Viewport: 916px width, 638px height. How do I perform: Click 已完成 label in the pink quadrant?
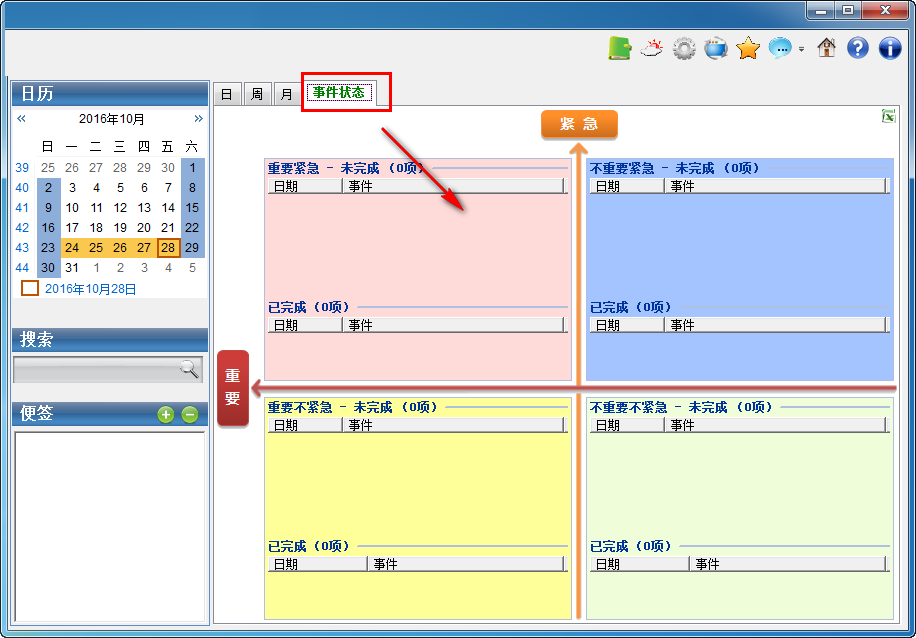(x=308, y=307)
